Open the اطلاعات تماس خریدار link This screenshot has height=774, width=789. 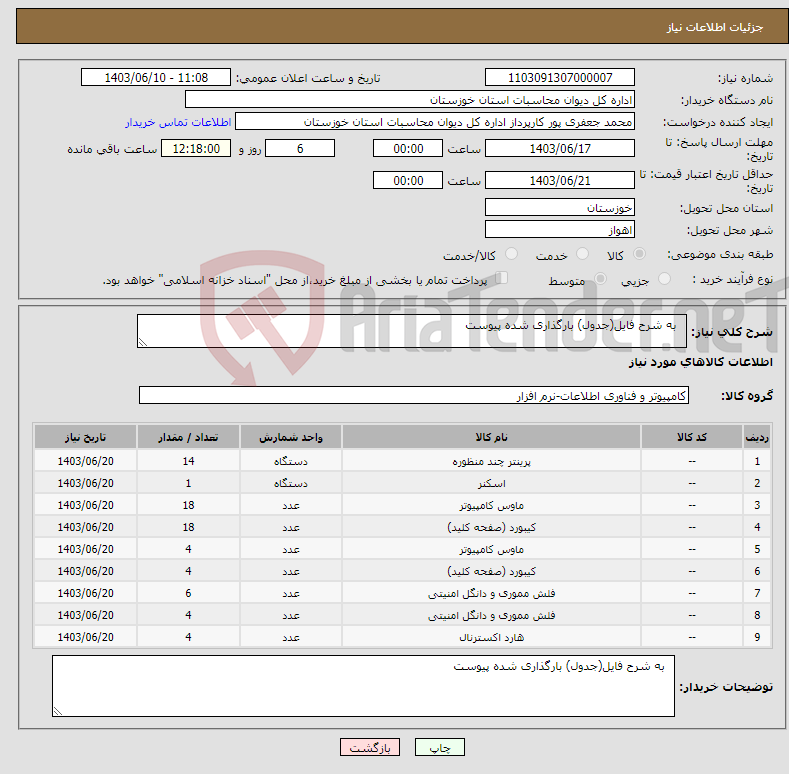178,122
